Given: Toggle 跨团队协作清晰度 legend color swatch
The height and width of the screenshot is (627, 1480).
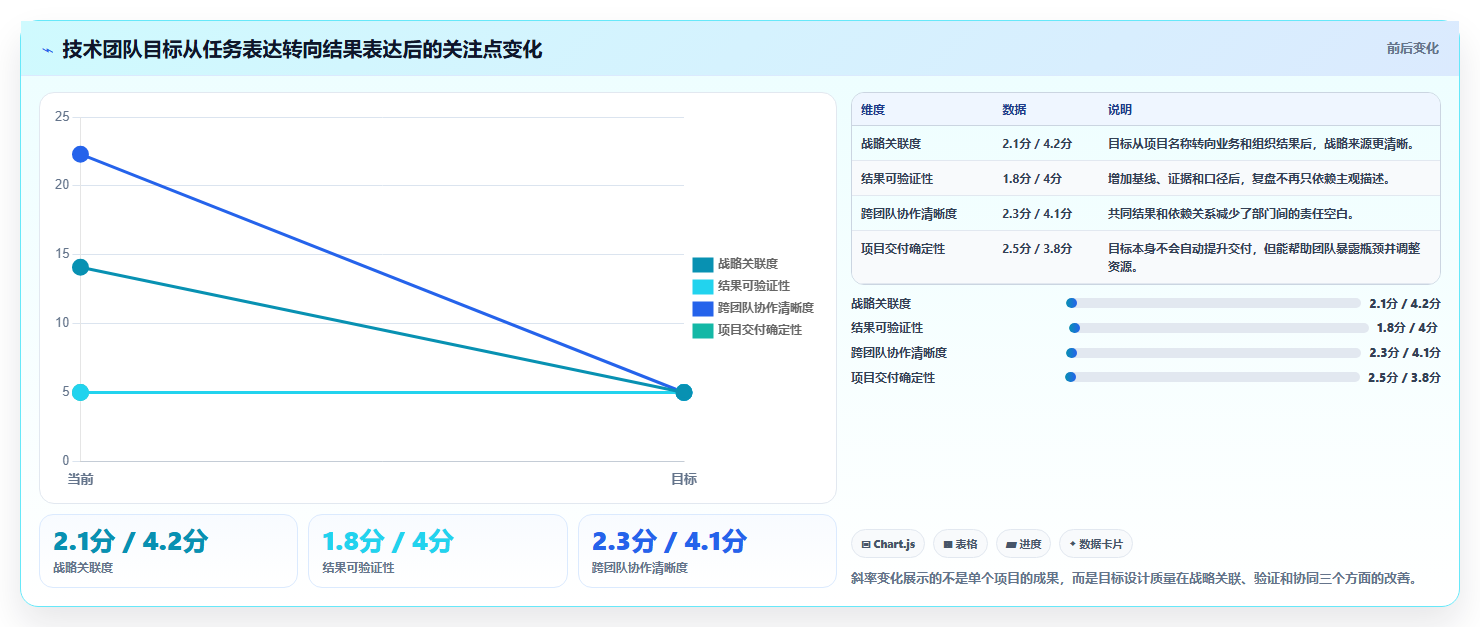Looking at the screenshot, I should [x=703, y=308].
